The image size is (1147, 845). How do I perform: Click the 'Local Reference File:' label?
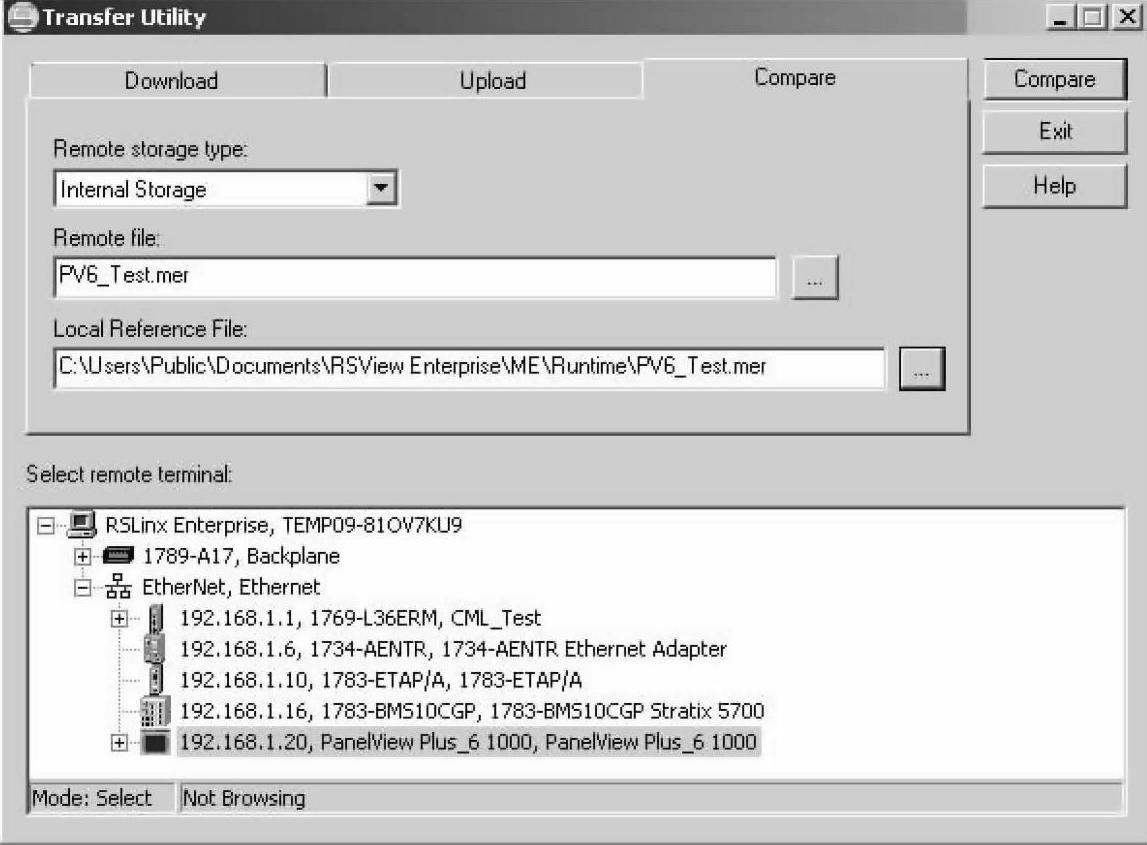150,328
